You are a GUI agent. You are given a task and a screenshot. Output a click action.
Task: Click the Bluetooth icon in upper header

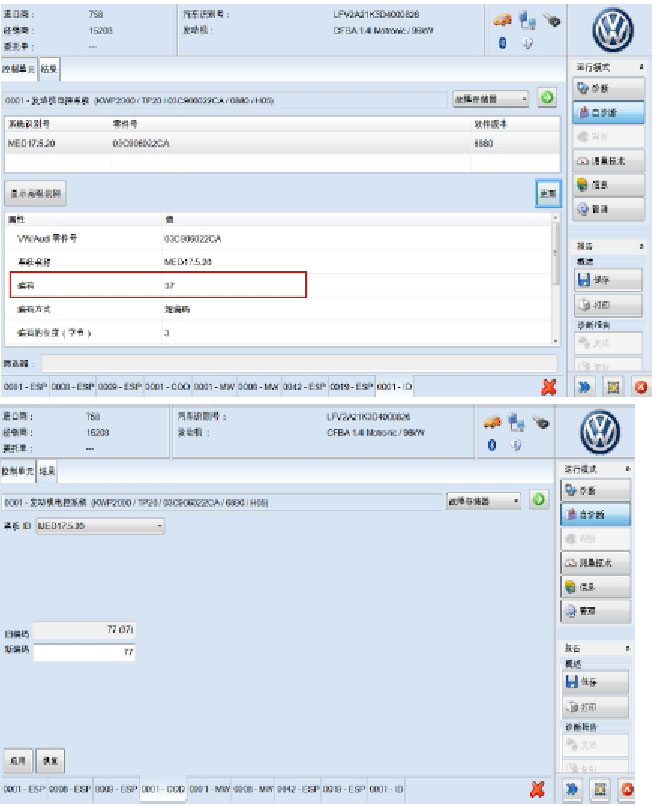[x=502, y=43]
